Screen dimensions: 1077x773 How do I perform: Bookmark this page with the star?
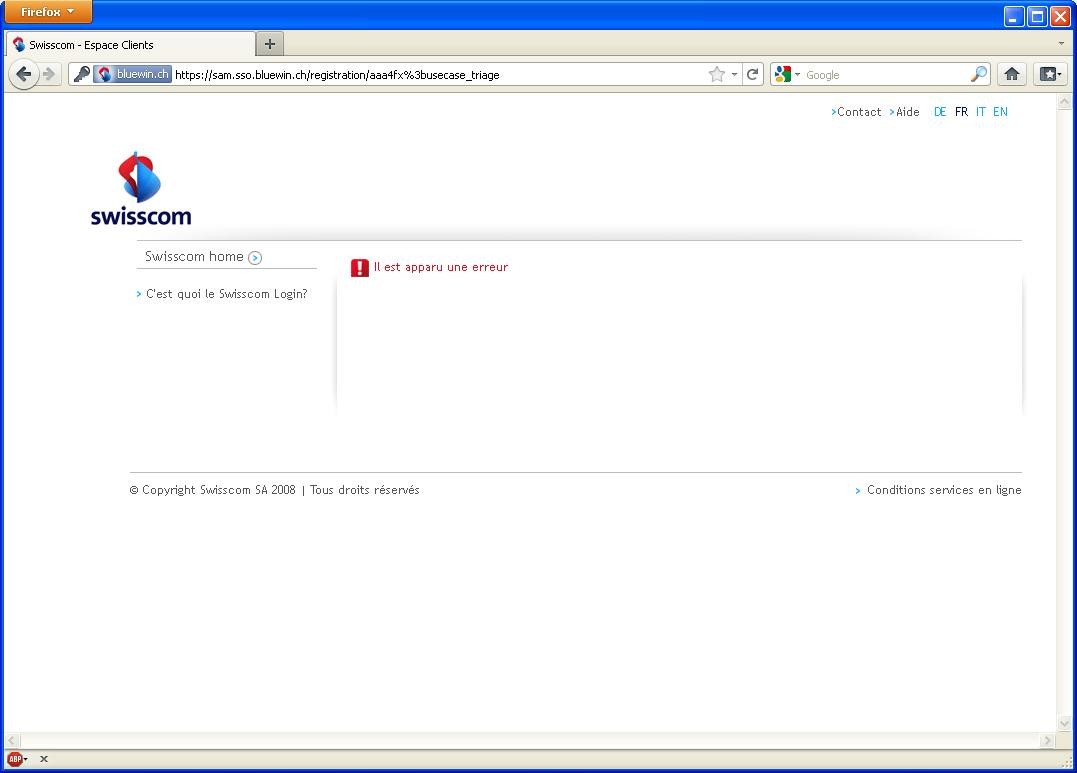716,73
